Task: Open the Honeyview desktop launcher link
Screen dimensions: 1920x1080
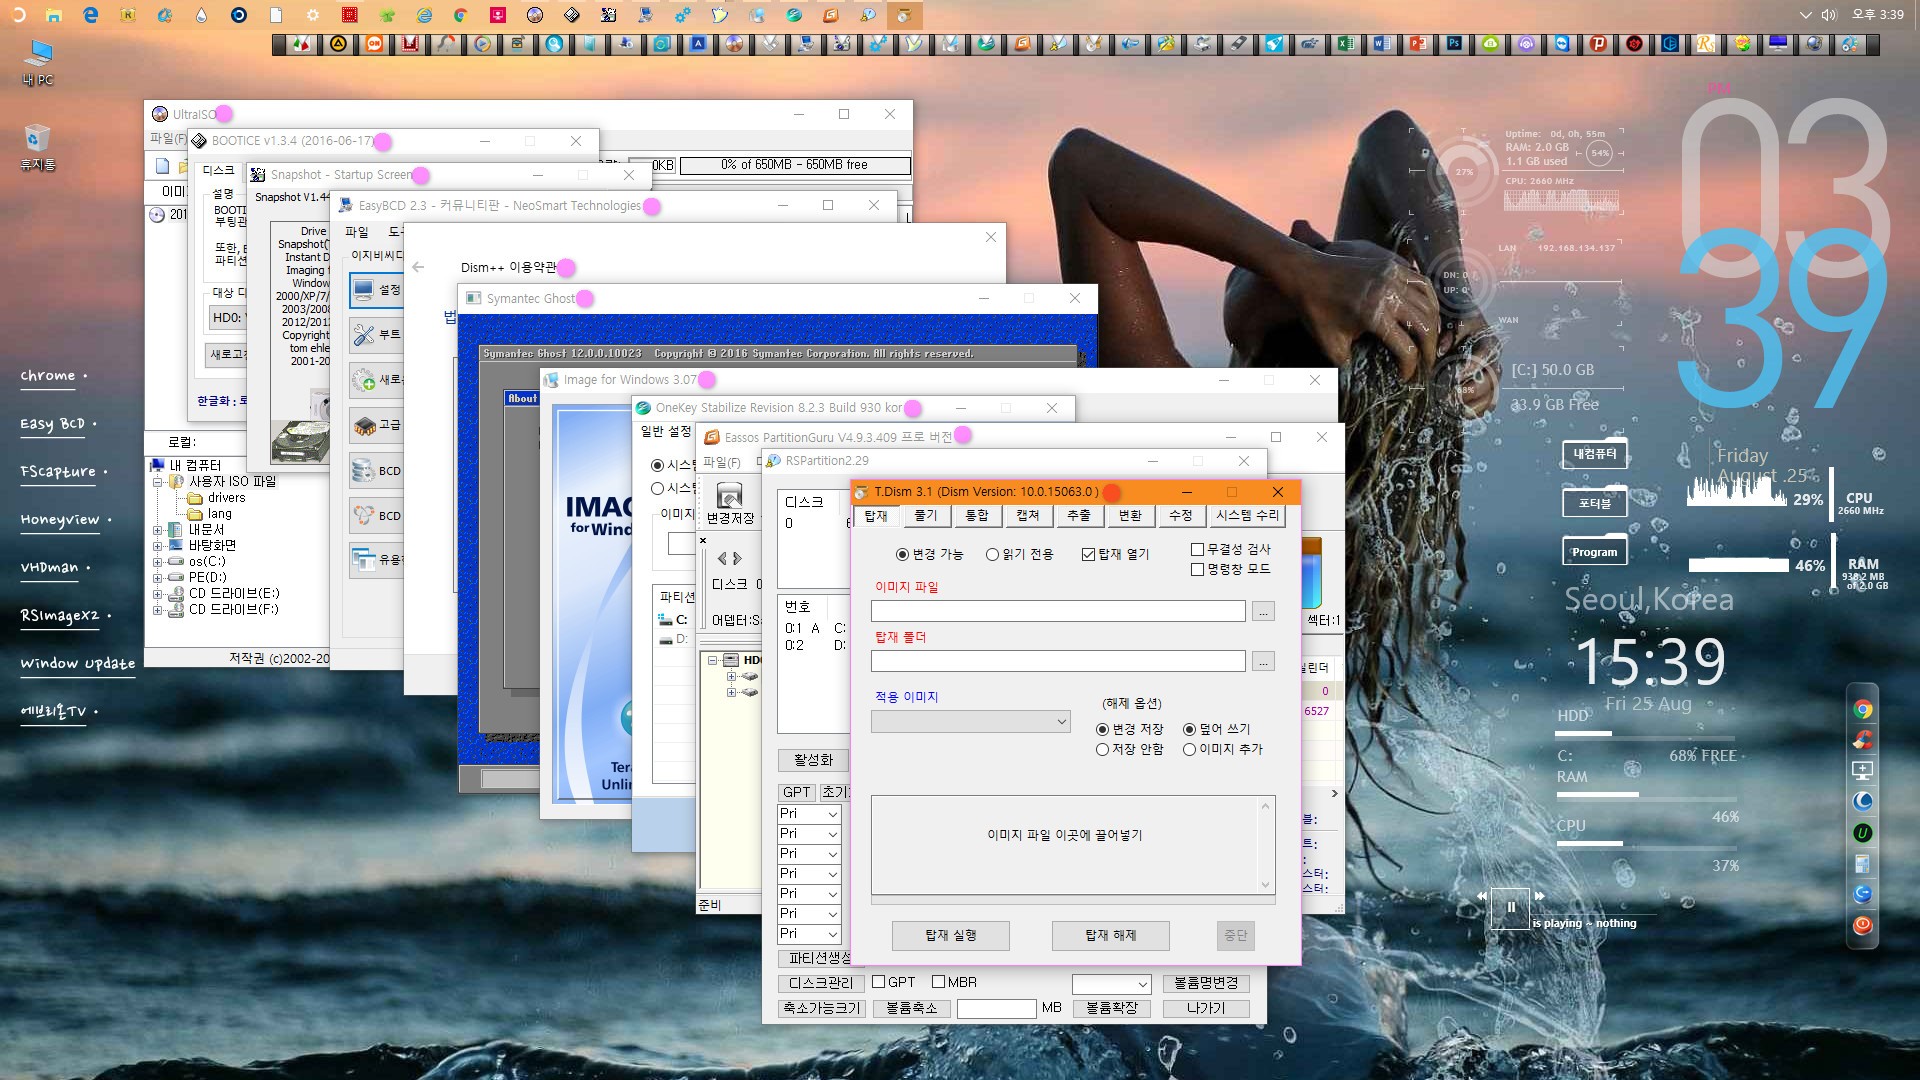Action: click(x=60, y=520)
